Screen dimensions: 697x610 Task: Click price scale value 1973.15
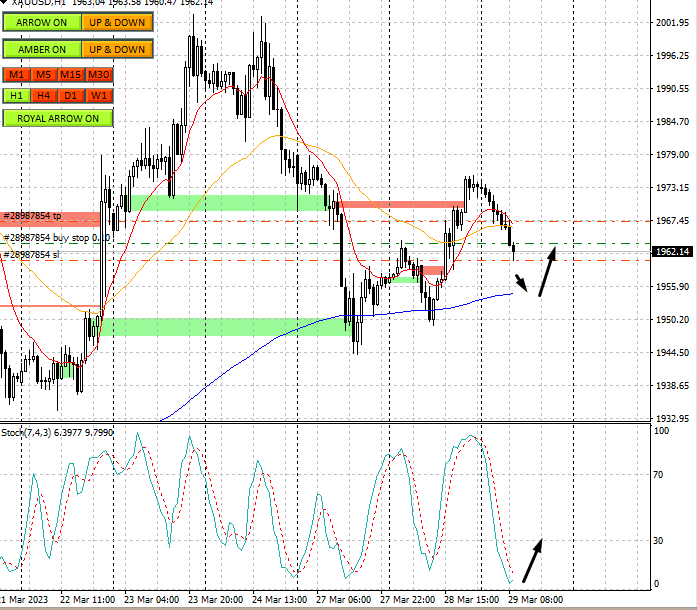click(672, 188)
